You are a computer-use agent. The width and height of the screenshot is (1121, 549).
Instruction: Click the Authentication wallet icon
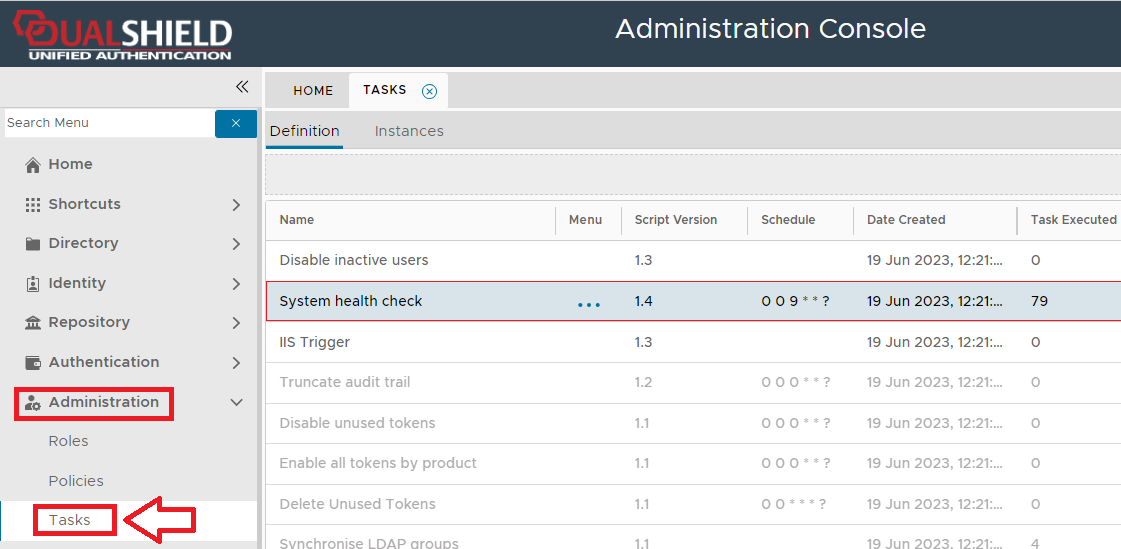[33, 363]
